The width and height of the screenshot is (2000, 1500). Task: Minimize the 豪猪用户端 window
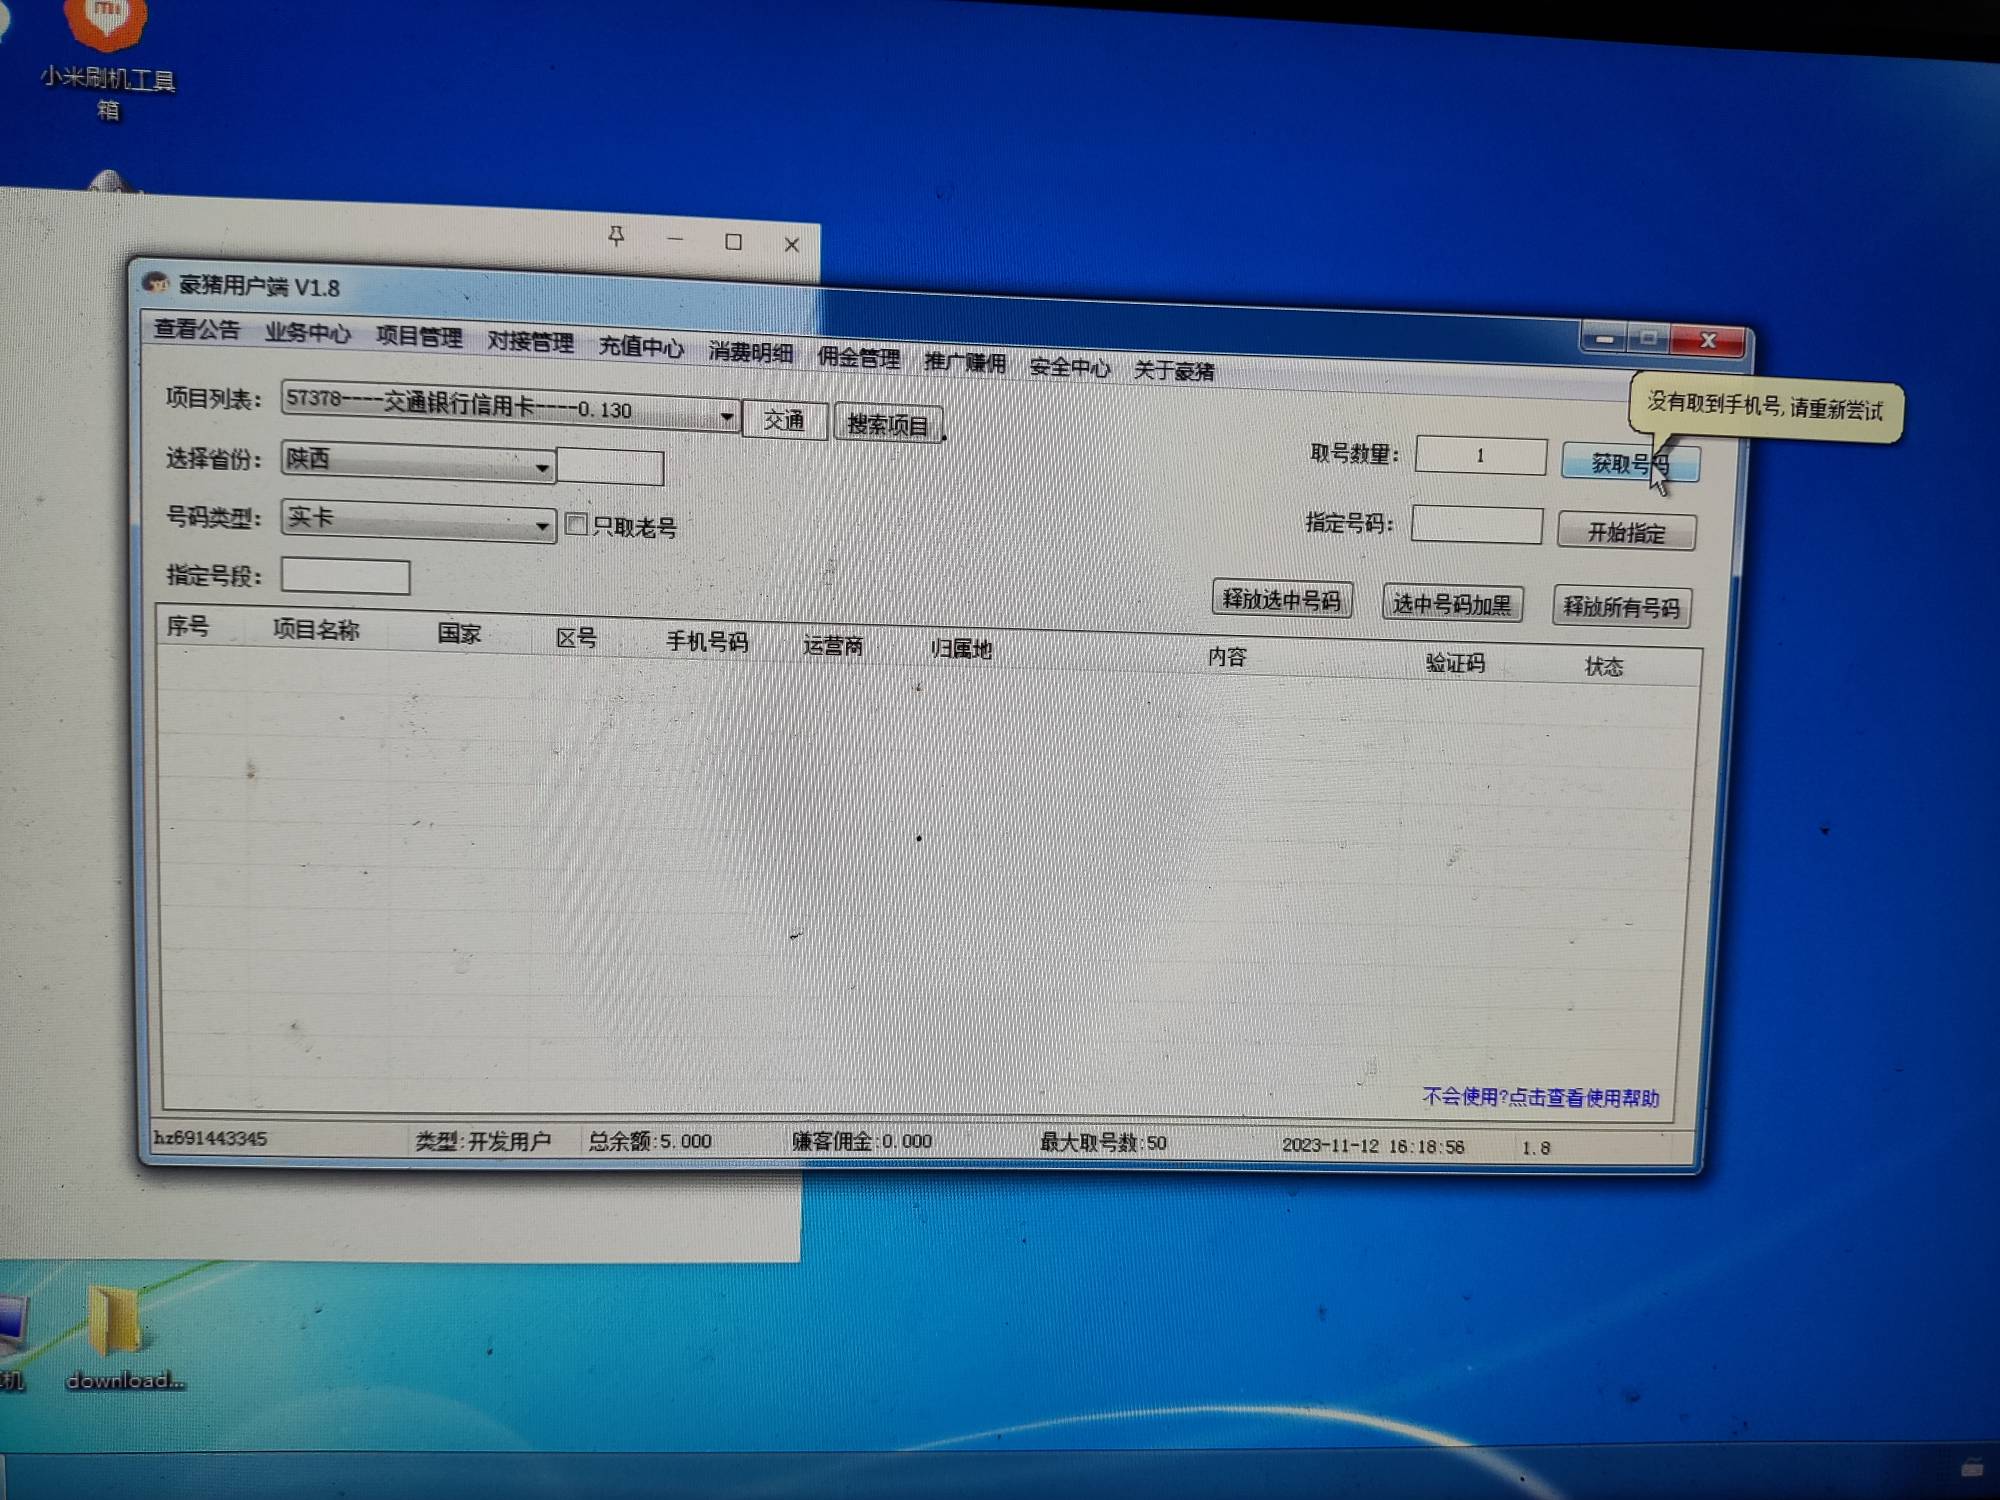pos(1604,339)
